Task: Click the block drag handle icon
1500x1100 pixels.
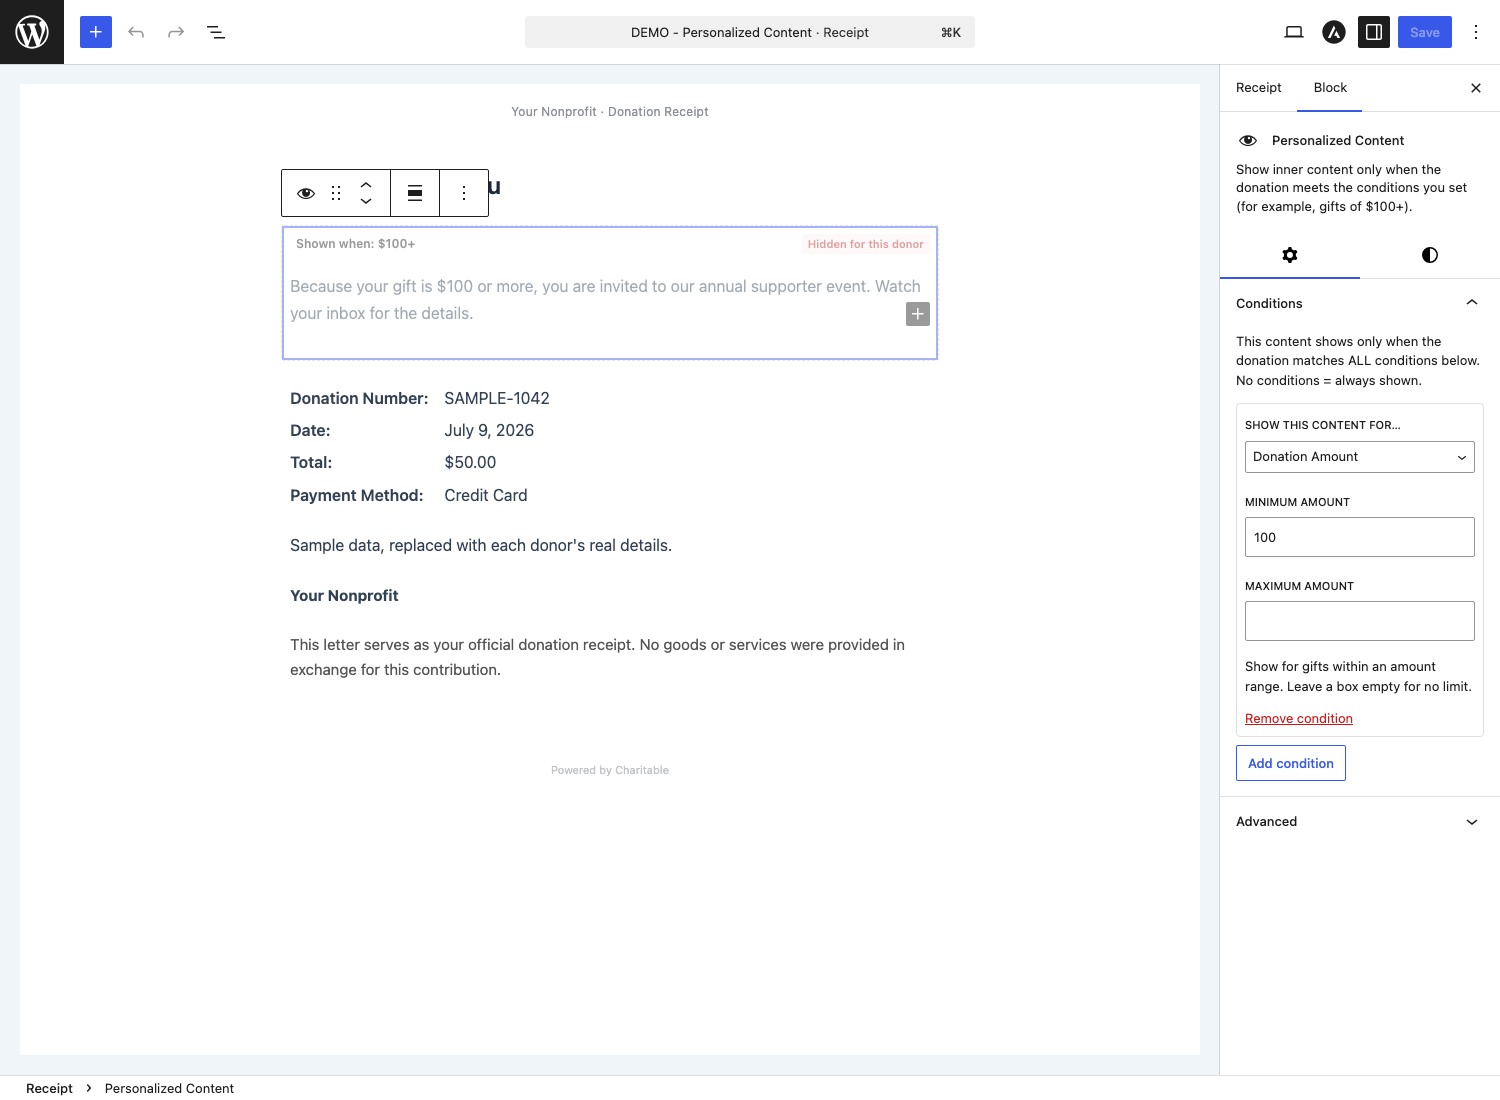Action: [x=336, y=193]
